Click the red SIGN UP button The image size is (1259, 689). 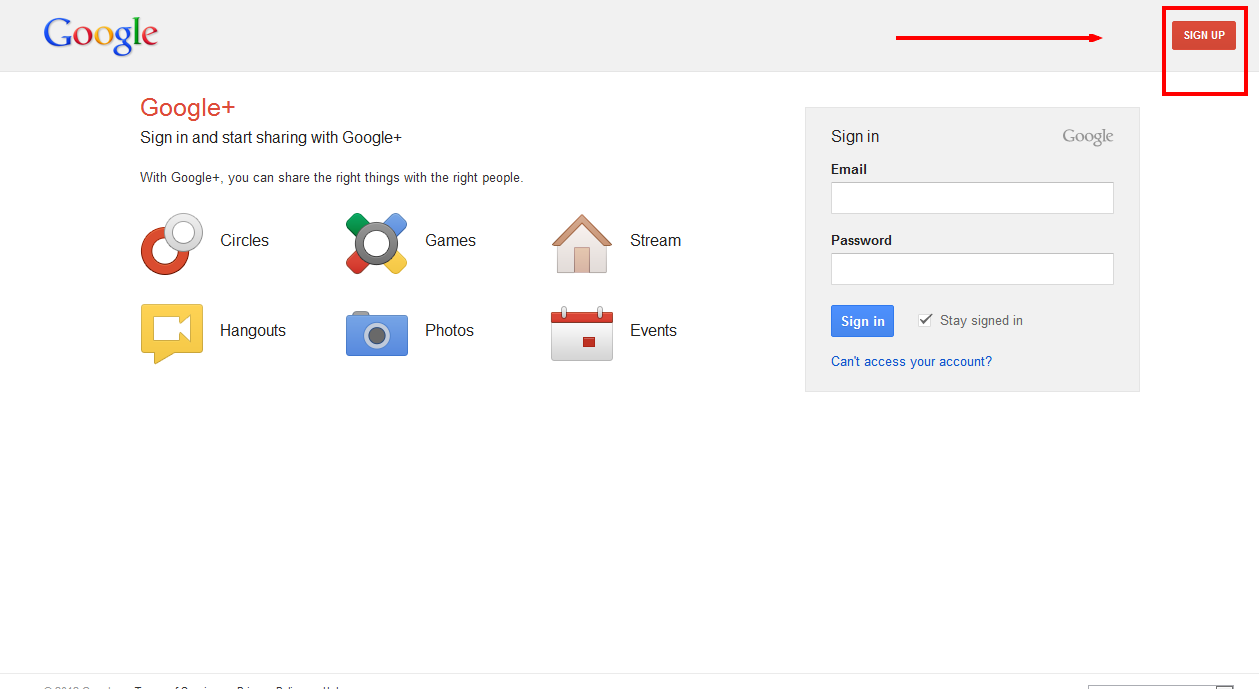pos(1204,36)
